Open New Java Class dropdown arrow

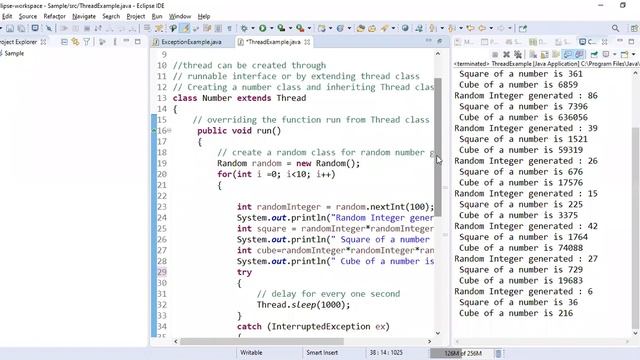(x=349, y=28)
